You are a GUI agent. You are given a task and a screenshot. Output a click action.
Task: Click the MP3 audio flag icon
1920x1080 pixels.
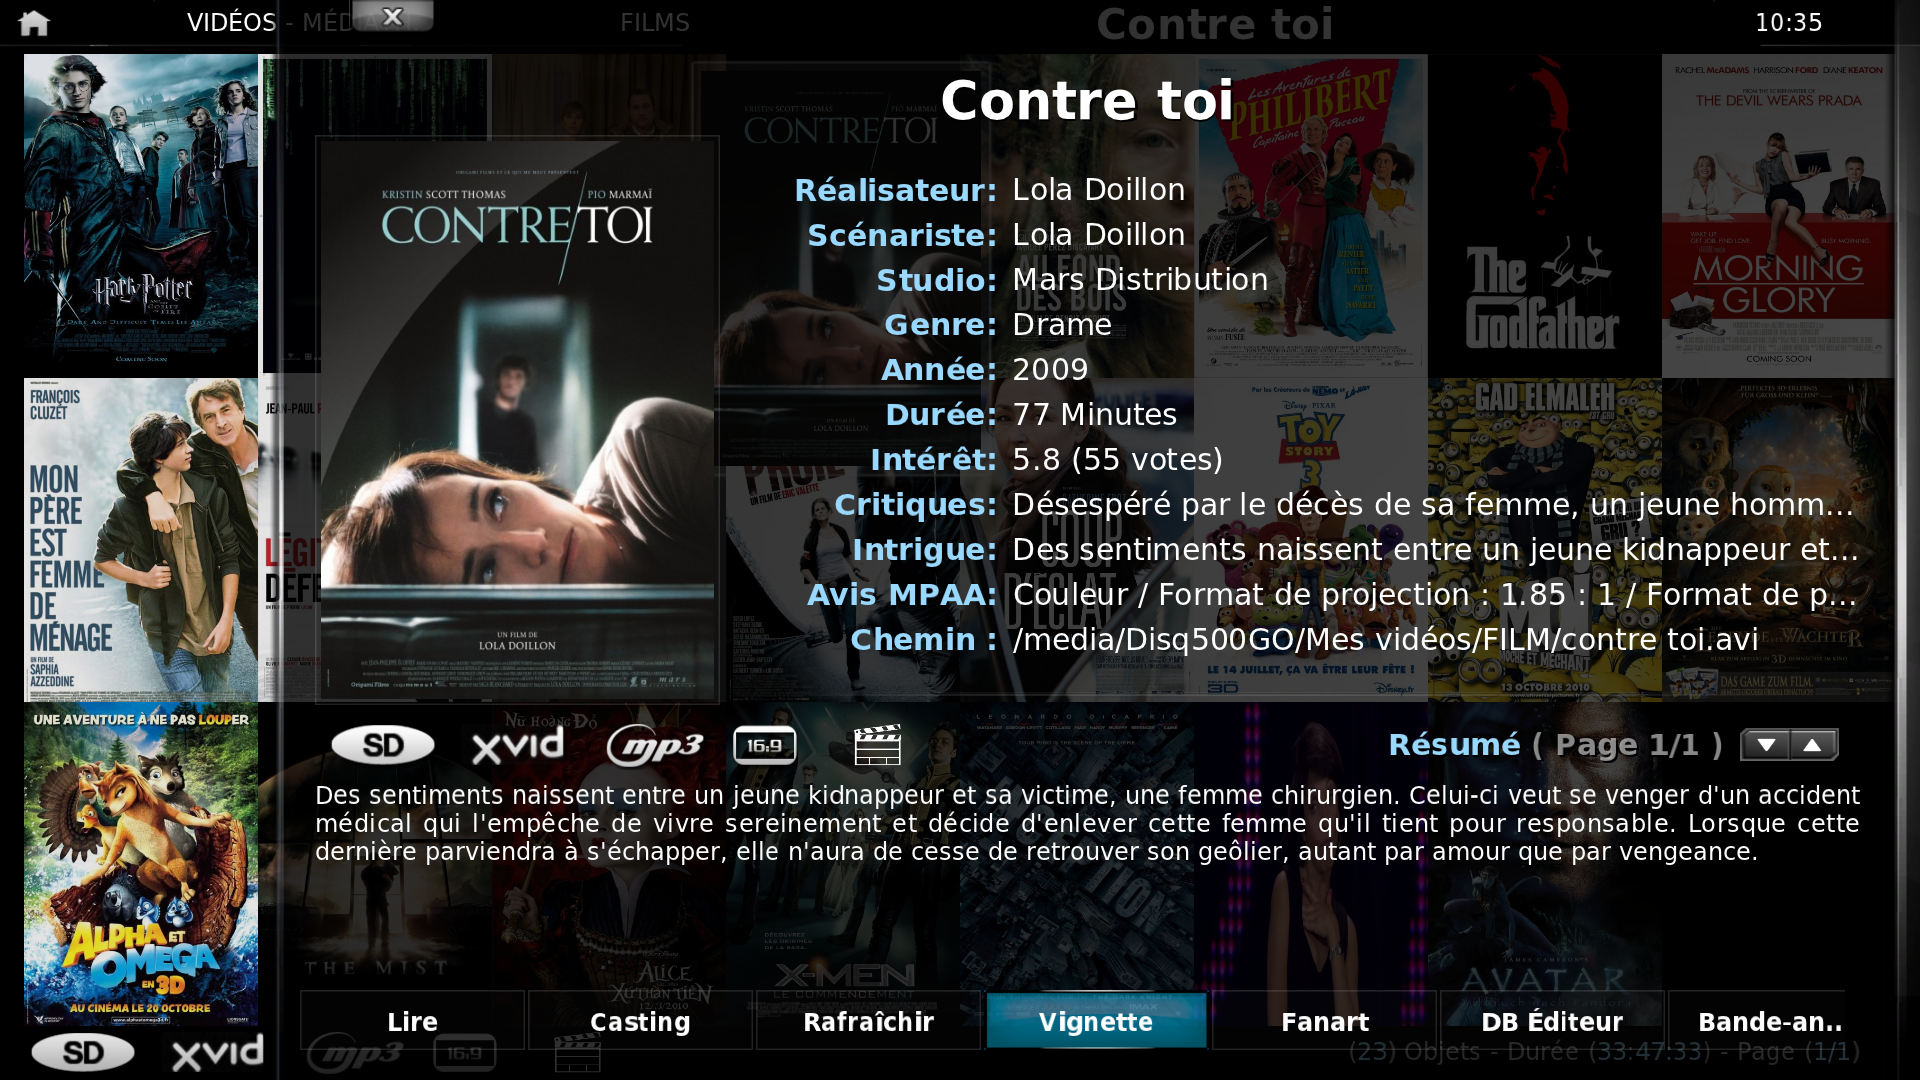click(x=655, y=746)
